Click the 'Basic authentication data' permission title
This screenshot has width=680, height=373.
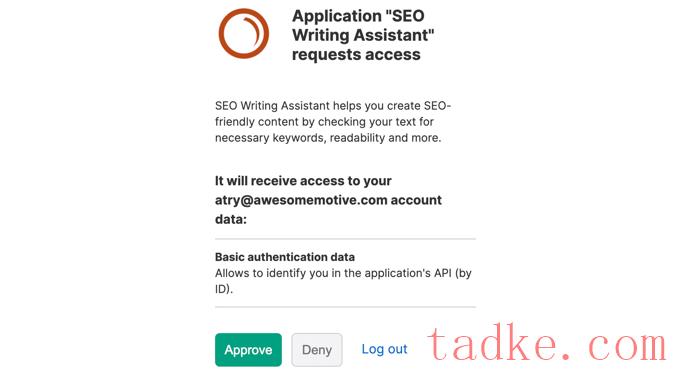pos(285,257)
